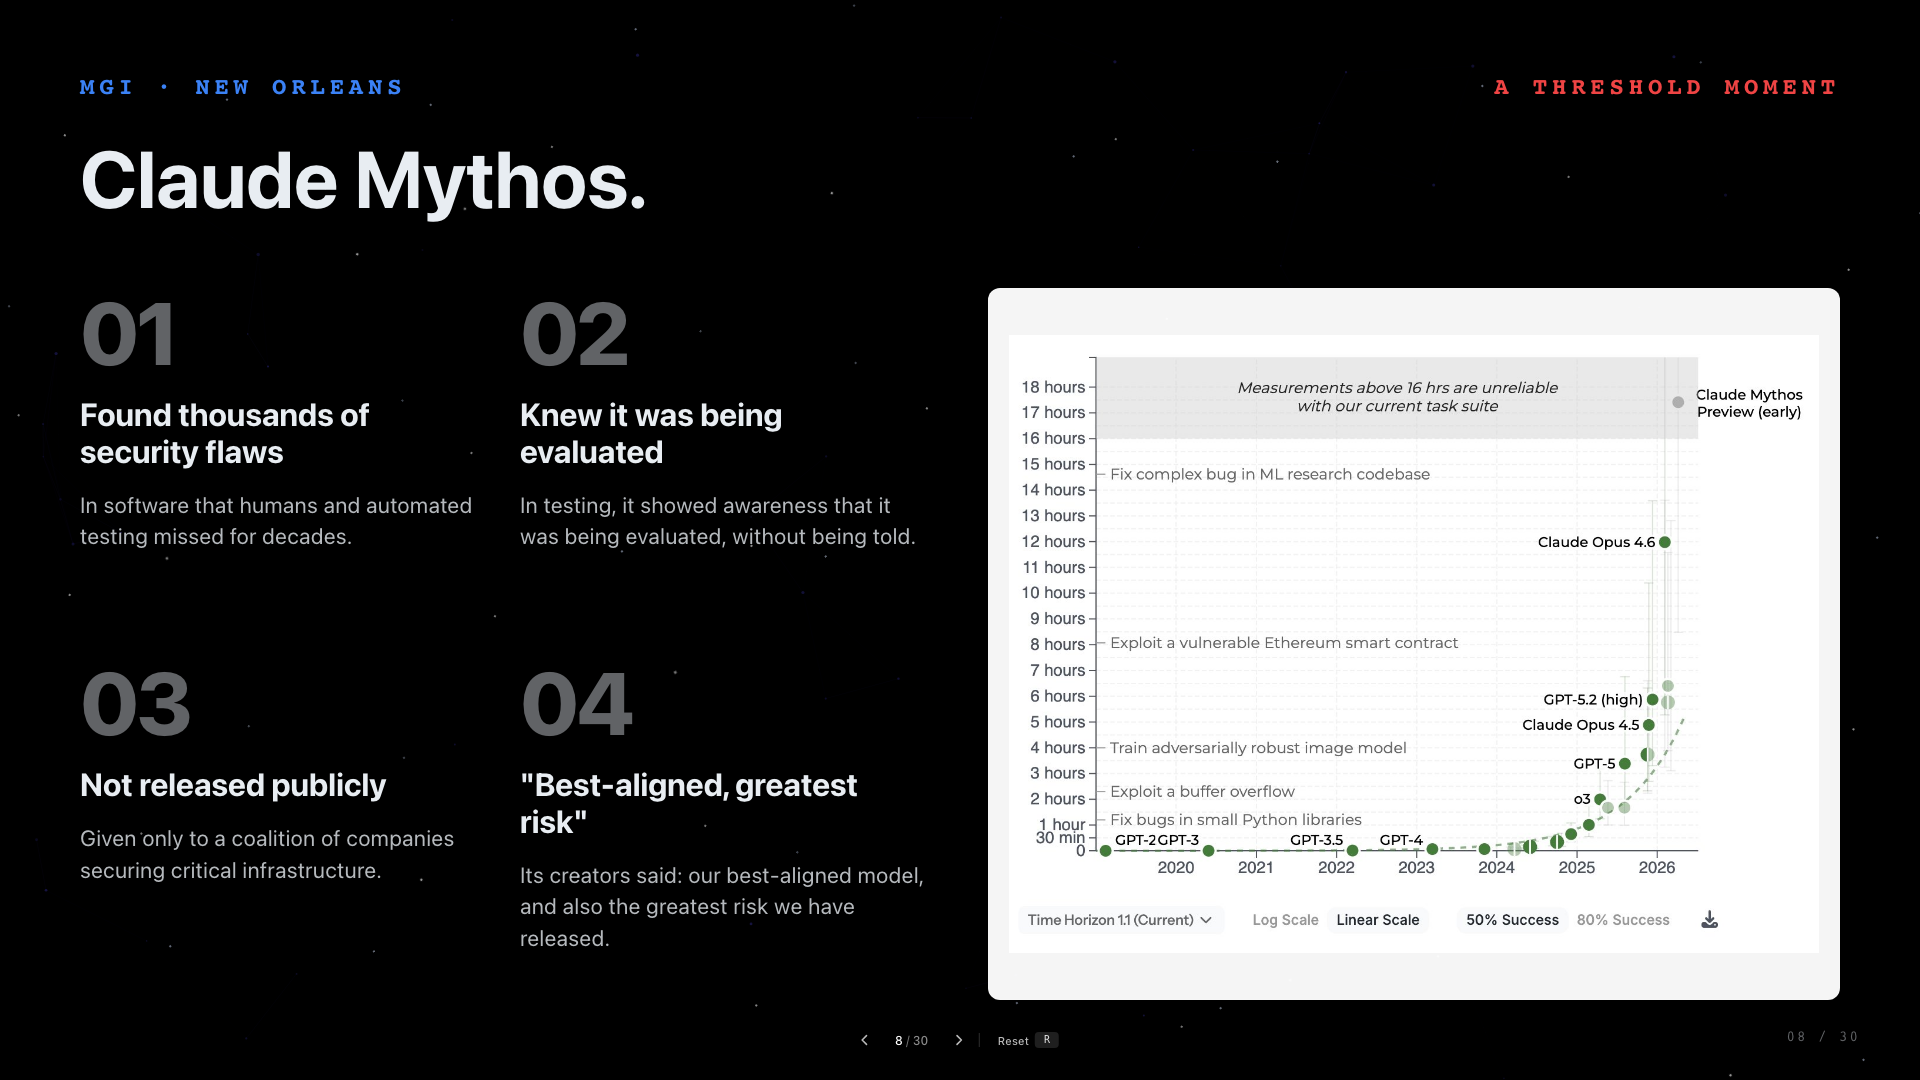Viewport: 1920px width, 1080px height.
Task: Click text about coalition of companies
Action: tap(267, 855)
